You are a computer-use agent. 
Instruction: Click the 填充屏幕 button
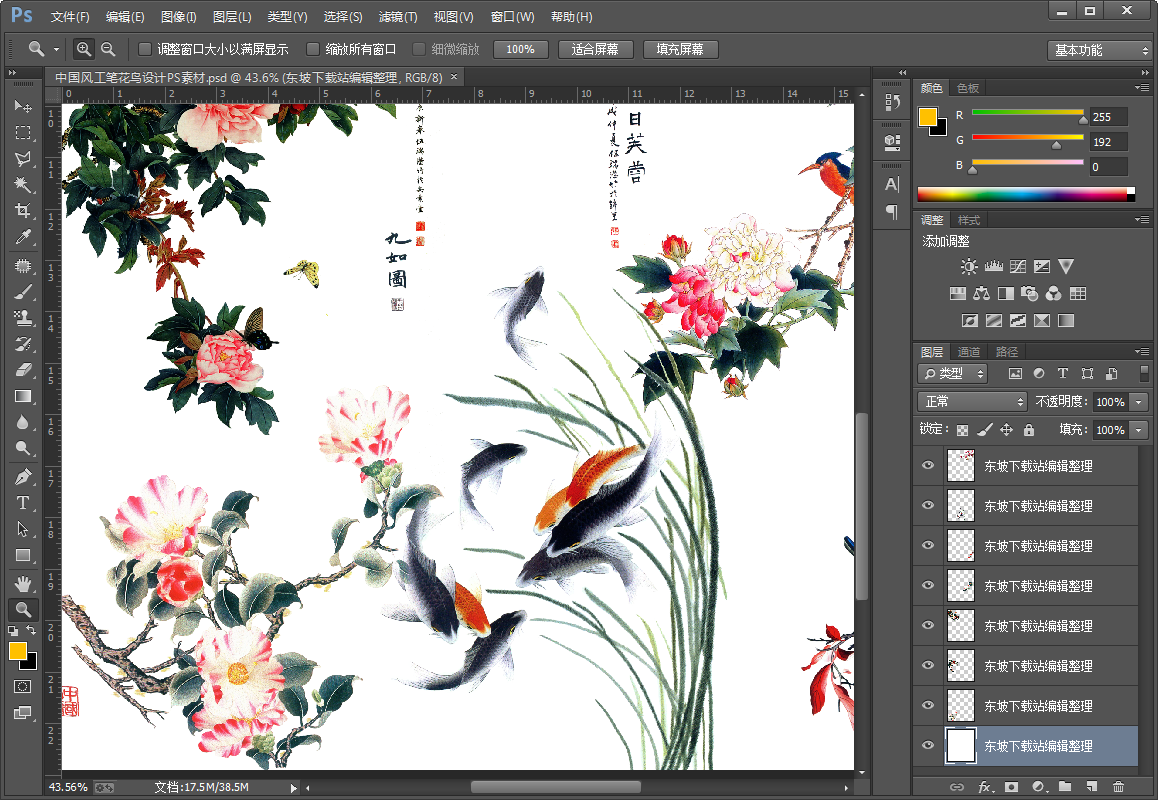click(x=680, y=49)
